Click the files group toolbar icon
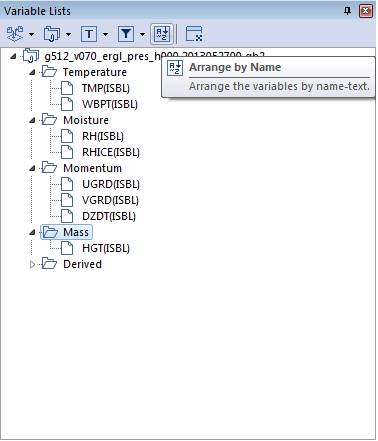The image size is (378, 441). [x=52, y=34]
